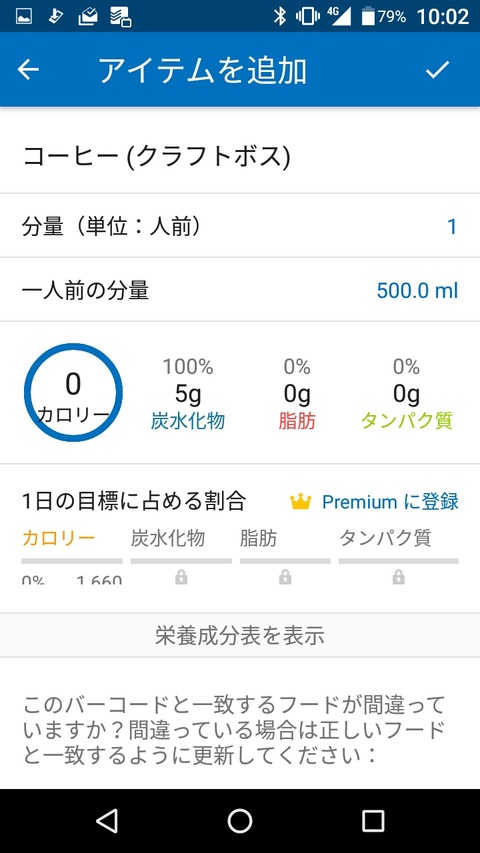Tap the Bluetooth status bar icon
This screenshot has width=480, height=853.
(x=280, y=16)
